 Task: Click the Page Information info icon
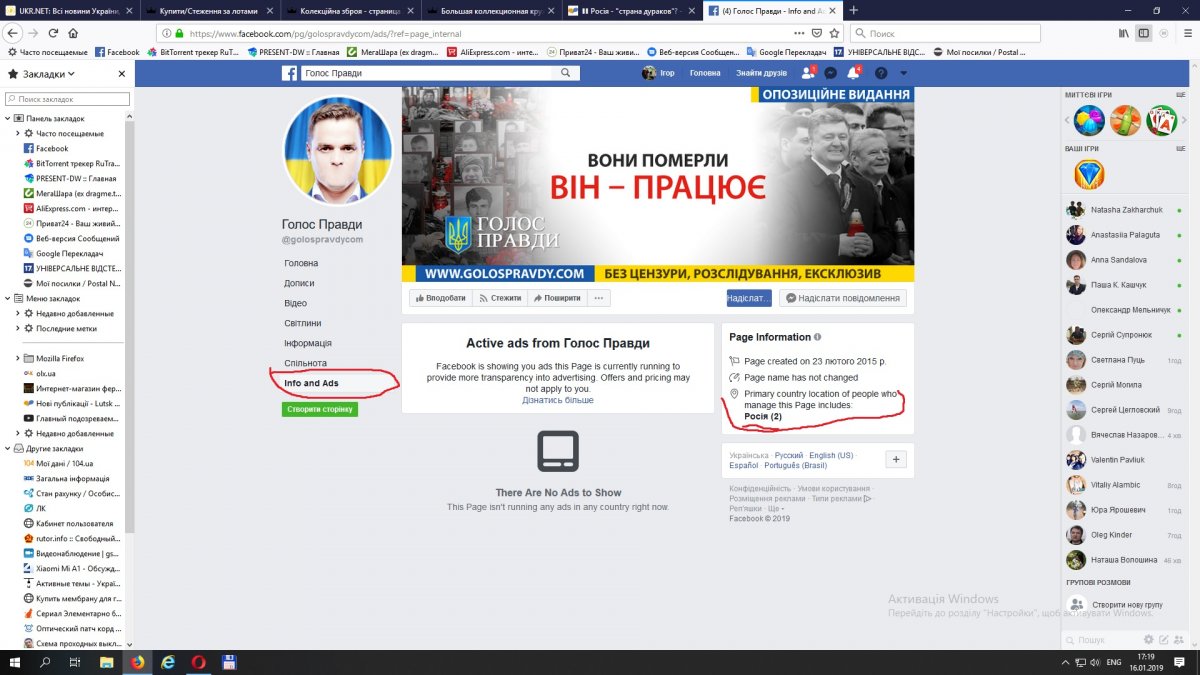(818, 337)
